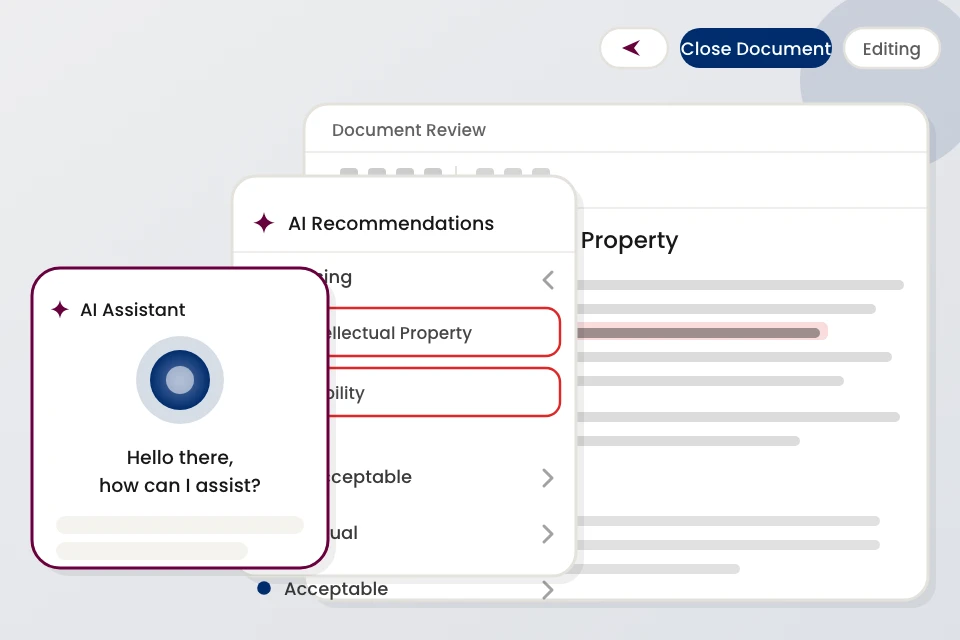Expand the row ending in 'ual'

pyautogui.click(x=548, y=534)
